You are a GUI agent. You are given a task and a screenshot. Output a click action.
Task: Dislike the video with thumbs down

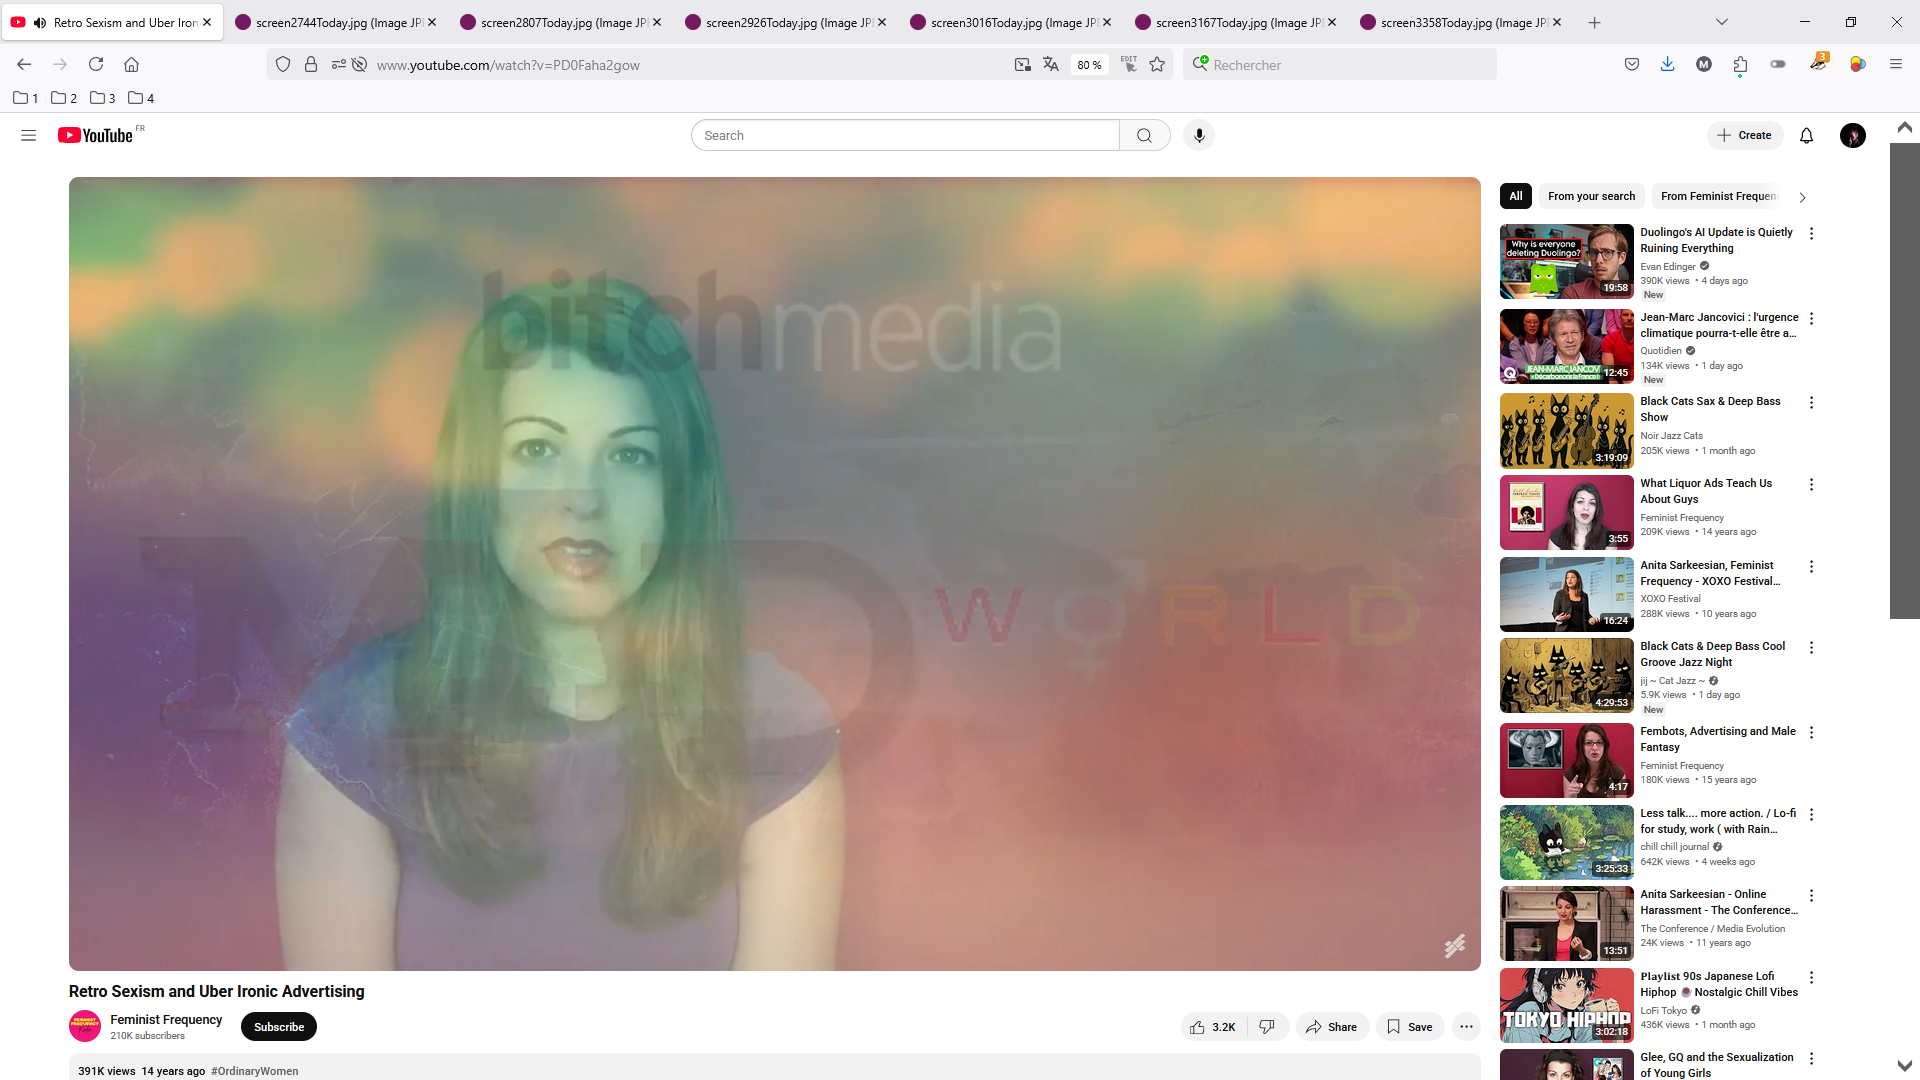point(1267,1027)
